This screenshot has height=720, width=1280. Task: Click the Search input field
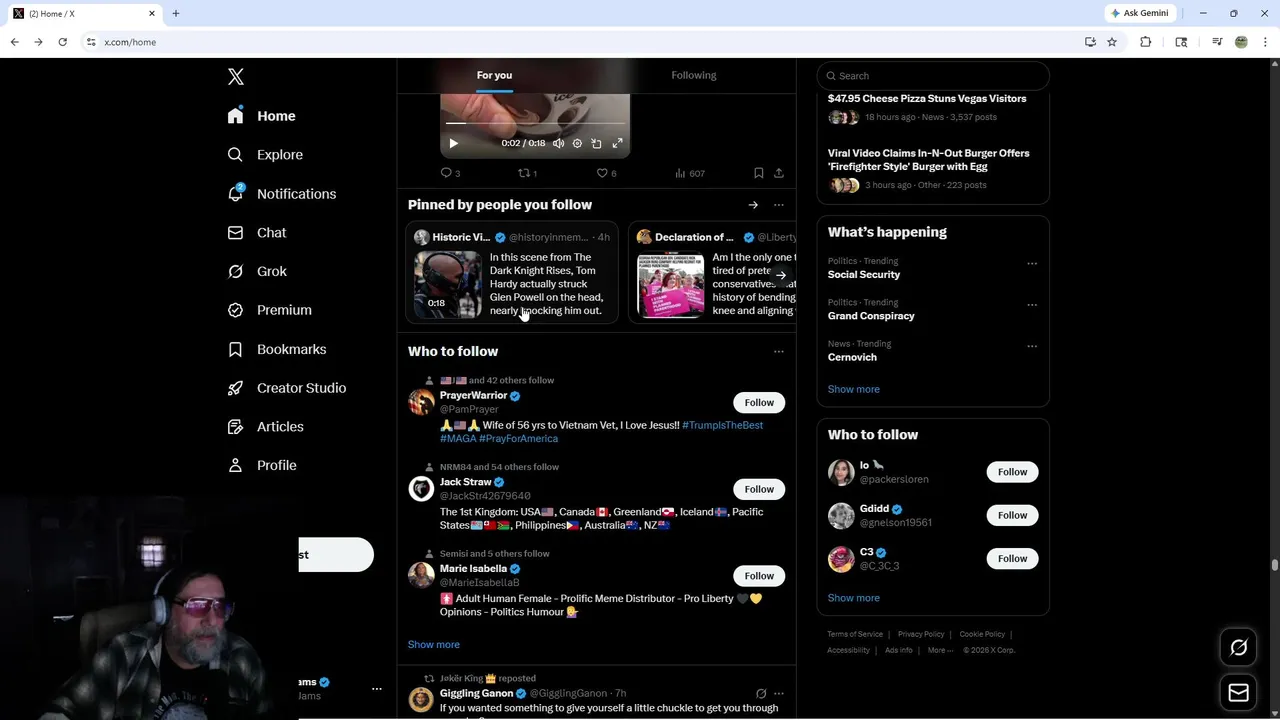(933, 76)
